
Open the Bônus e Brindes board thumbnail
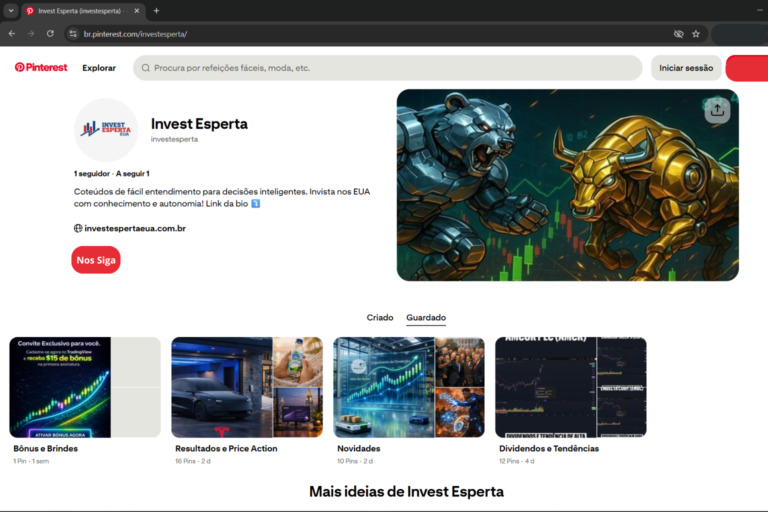point(85,387)
